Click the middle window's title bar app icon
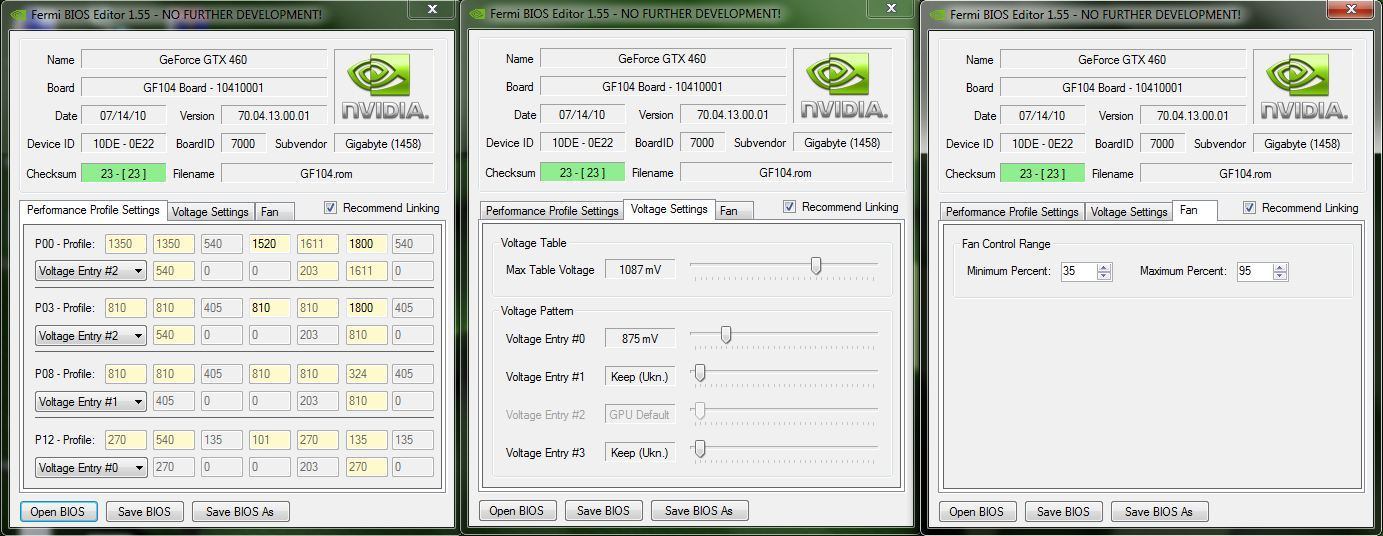This screenshot has width=1383, height=536. coord(476,14)
